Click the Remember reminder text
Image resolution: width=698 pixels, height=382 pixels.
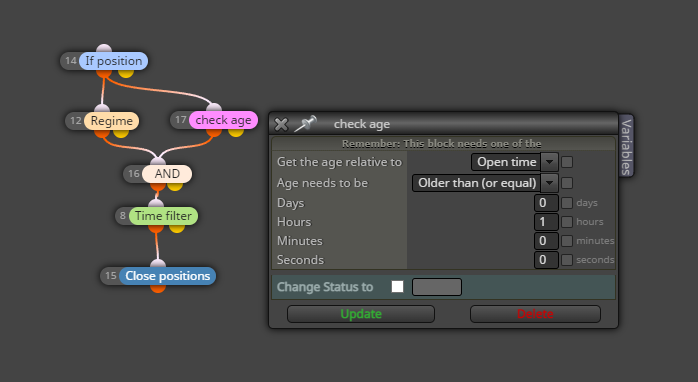[x=442, y=143]
